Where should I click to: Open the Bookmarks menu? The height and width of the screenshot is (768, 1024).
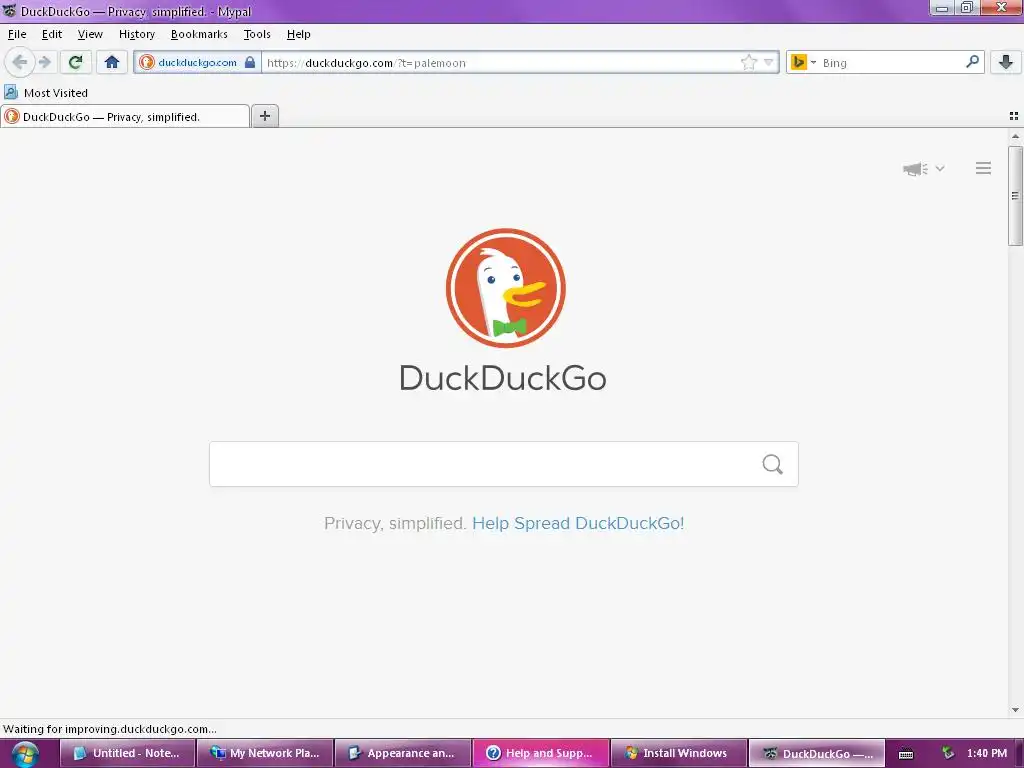coord(199,34)
